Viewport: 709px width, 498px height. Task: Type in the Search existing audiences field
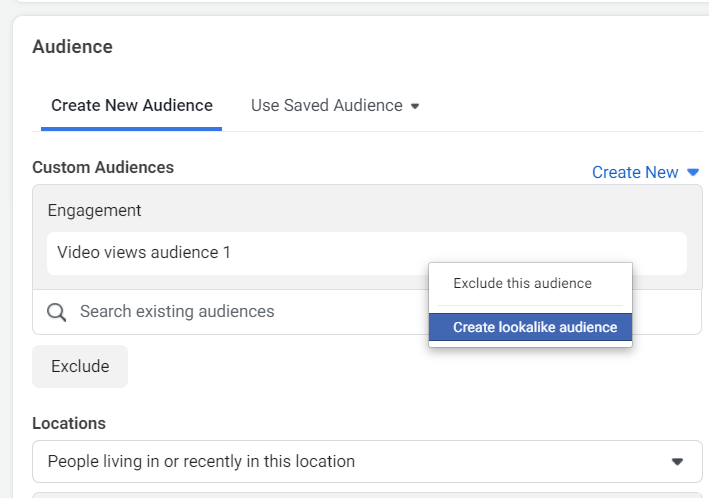coord(240,312)
